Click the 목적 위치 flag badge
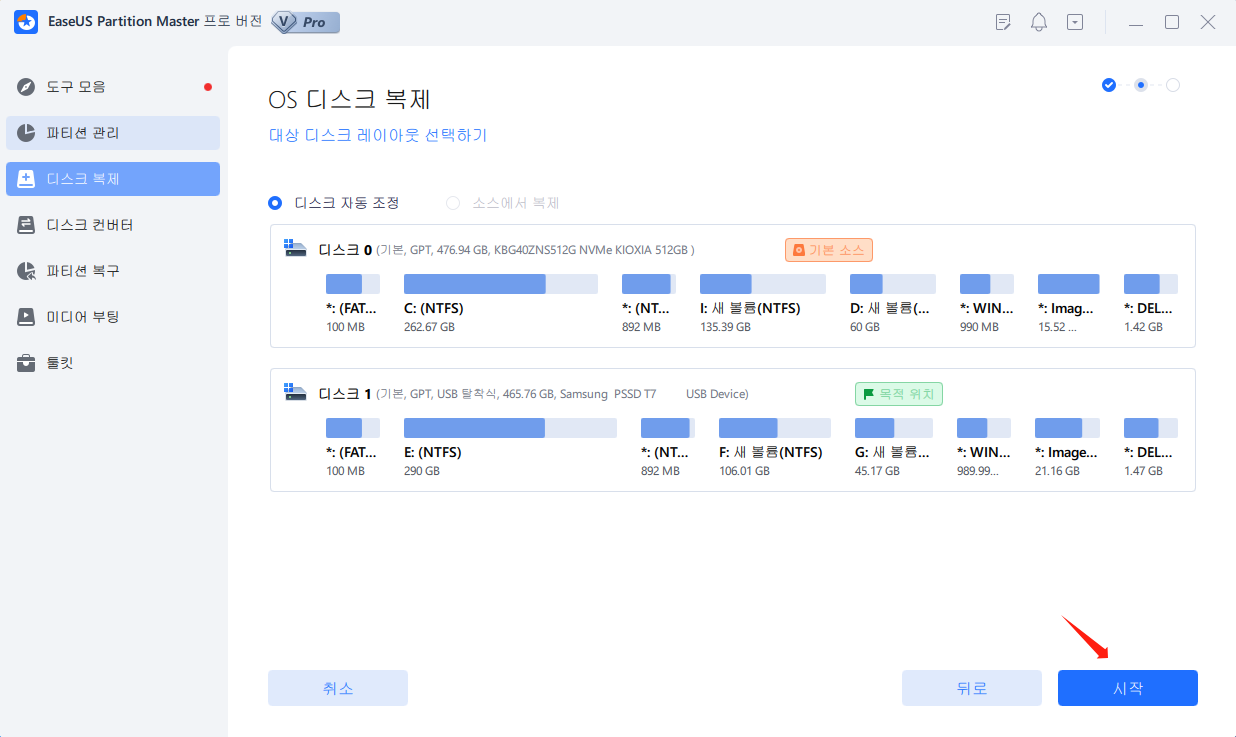Screen dimensions: 1236x737 coord(899,394)
